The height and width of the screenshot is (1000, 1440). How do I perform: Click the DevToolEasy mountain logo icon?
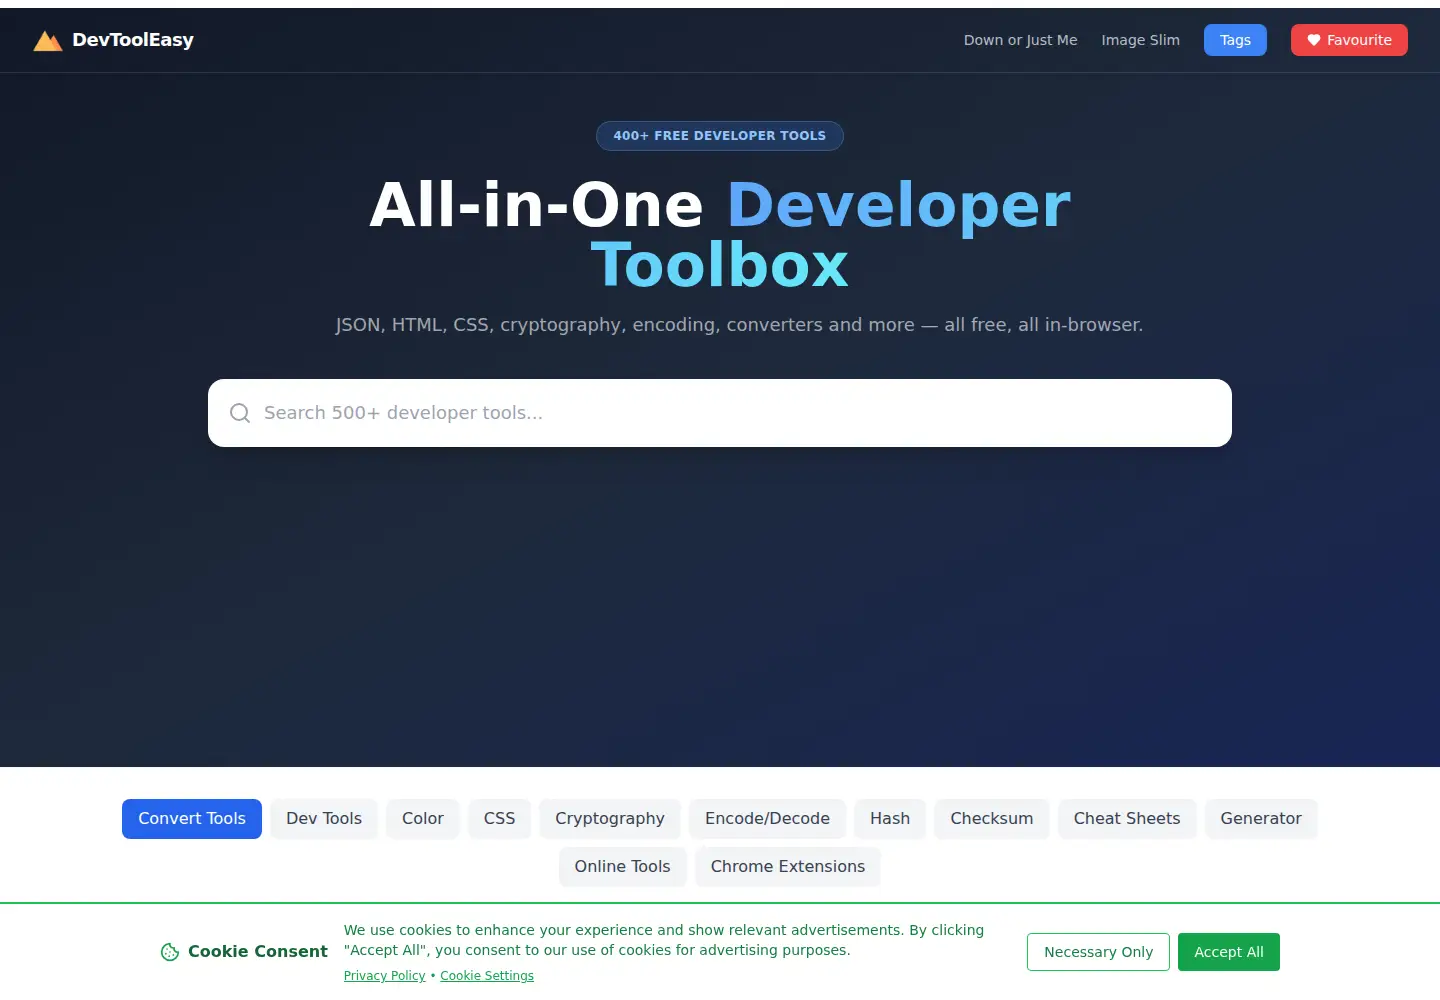click(48, 40)
